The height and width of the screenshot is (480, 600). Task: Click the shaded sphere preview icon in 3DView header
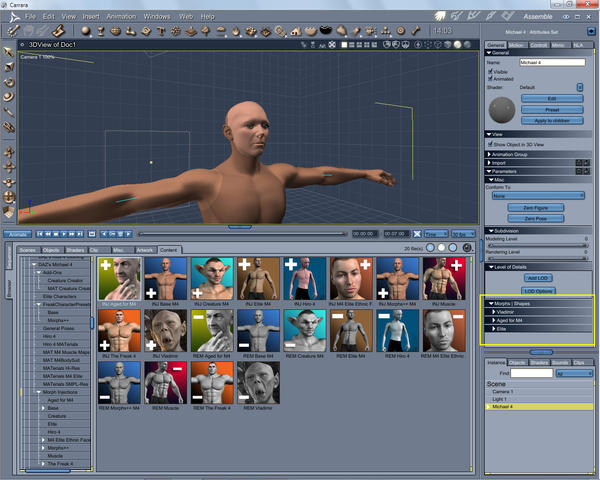pyautogui.click(x=457, y=45)
